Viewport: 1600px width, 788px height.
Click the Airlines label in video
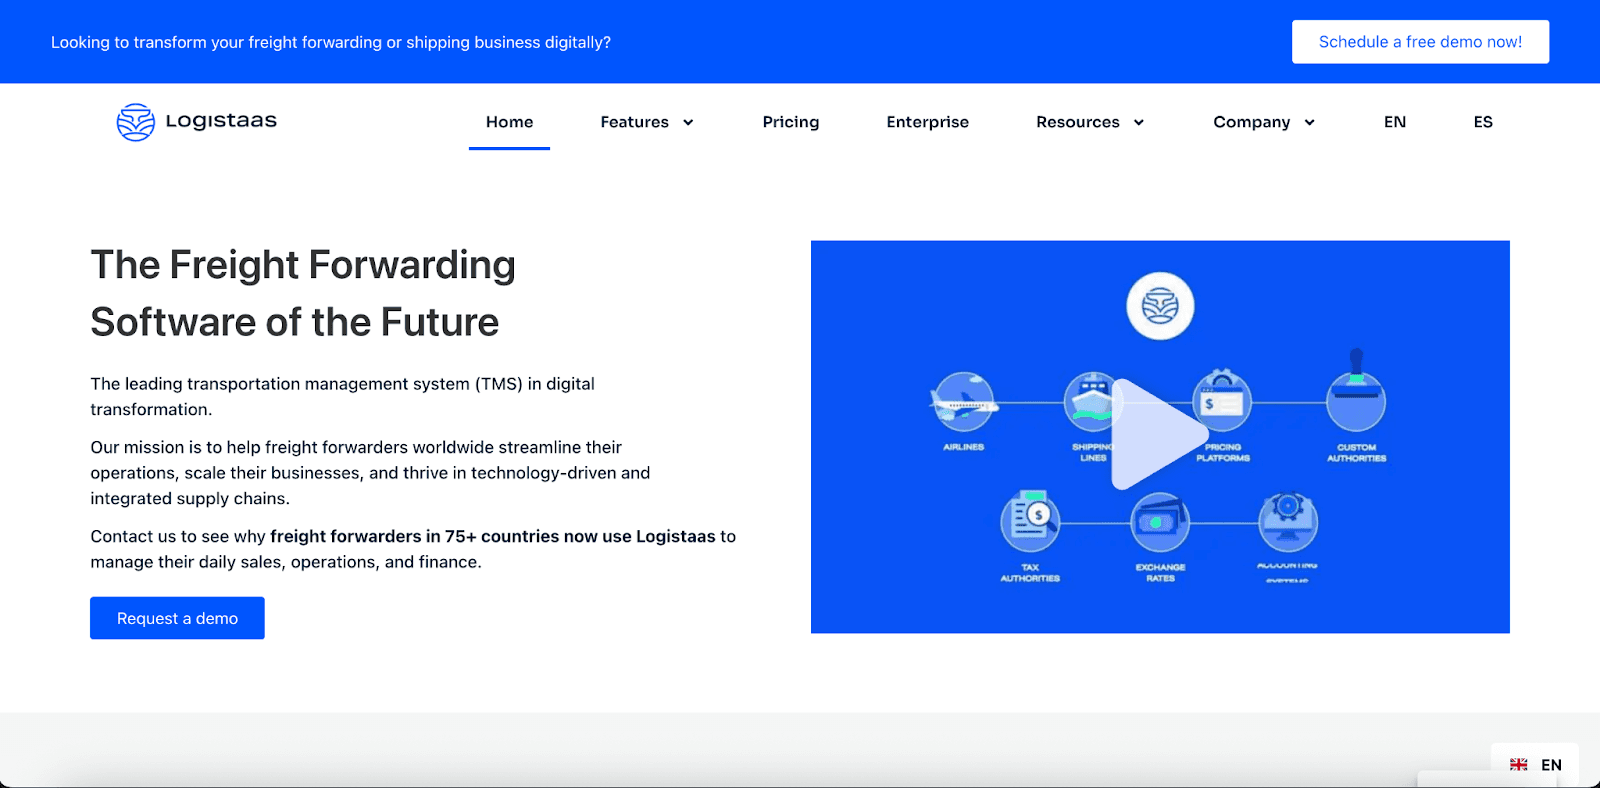[x=963, y=447]
